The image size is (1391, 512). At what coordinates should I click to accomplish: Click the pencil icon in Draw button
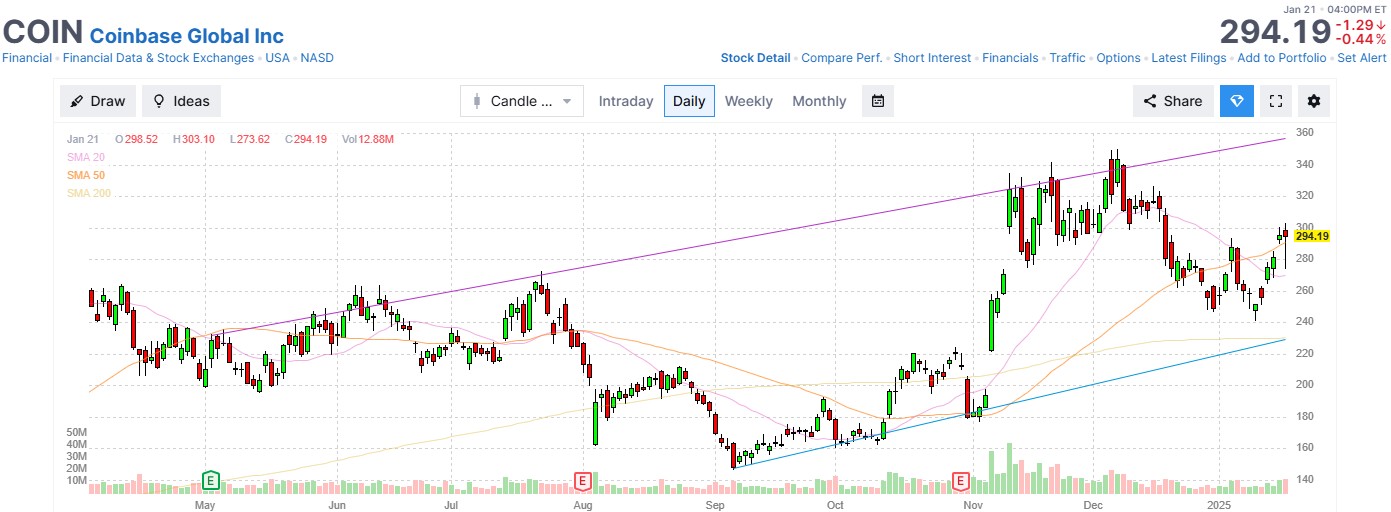(x=77, y=101)
